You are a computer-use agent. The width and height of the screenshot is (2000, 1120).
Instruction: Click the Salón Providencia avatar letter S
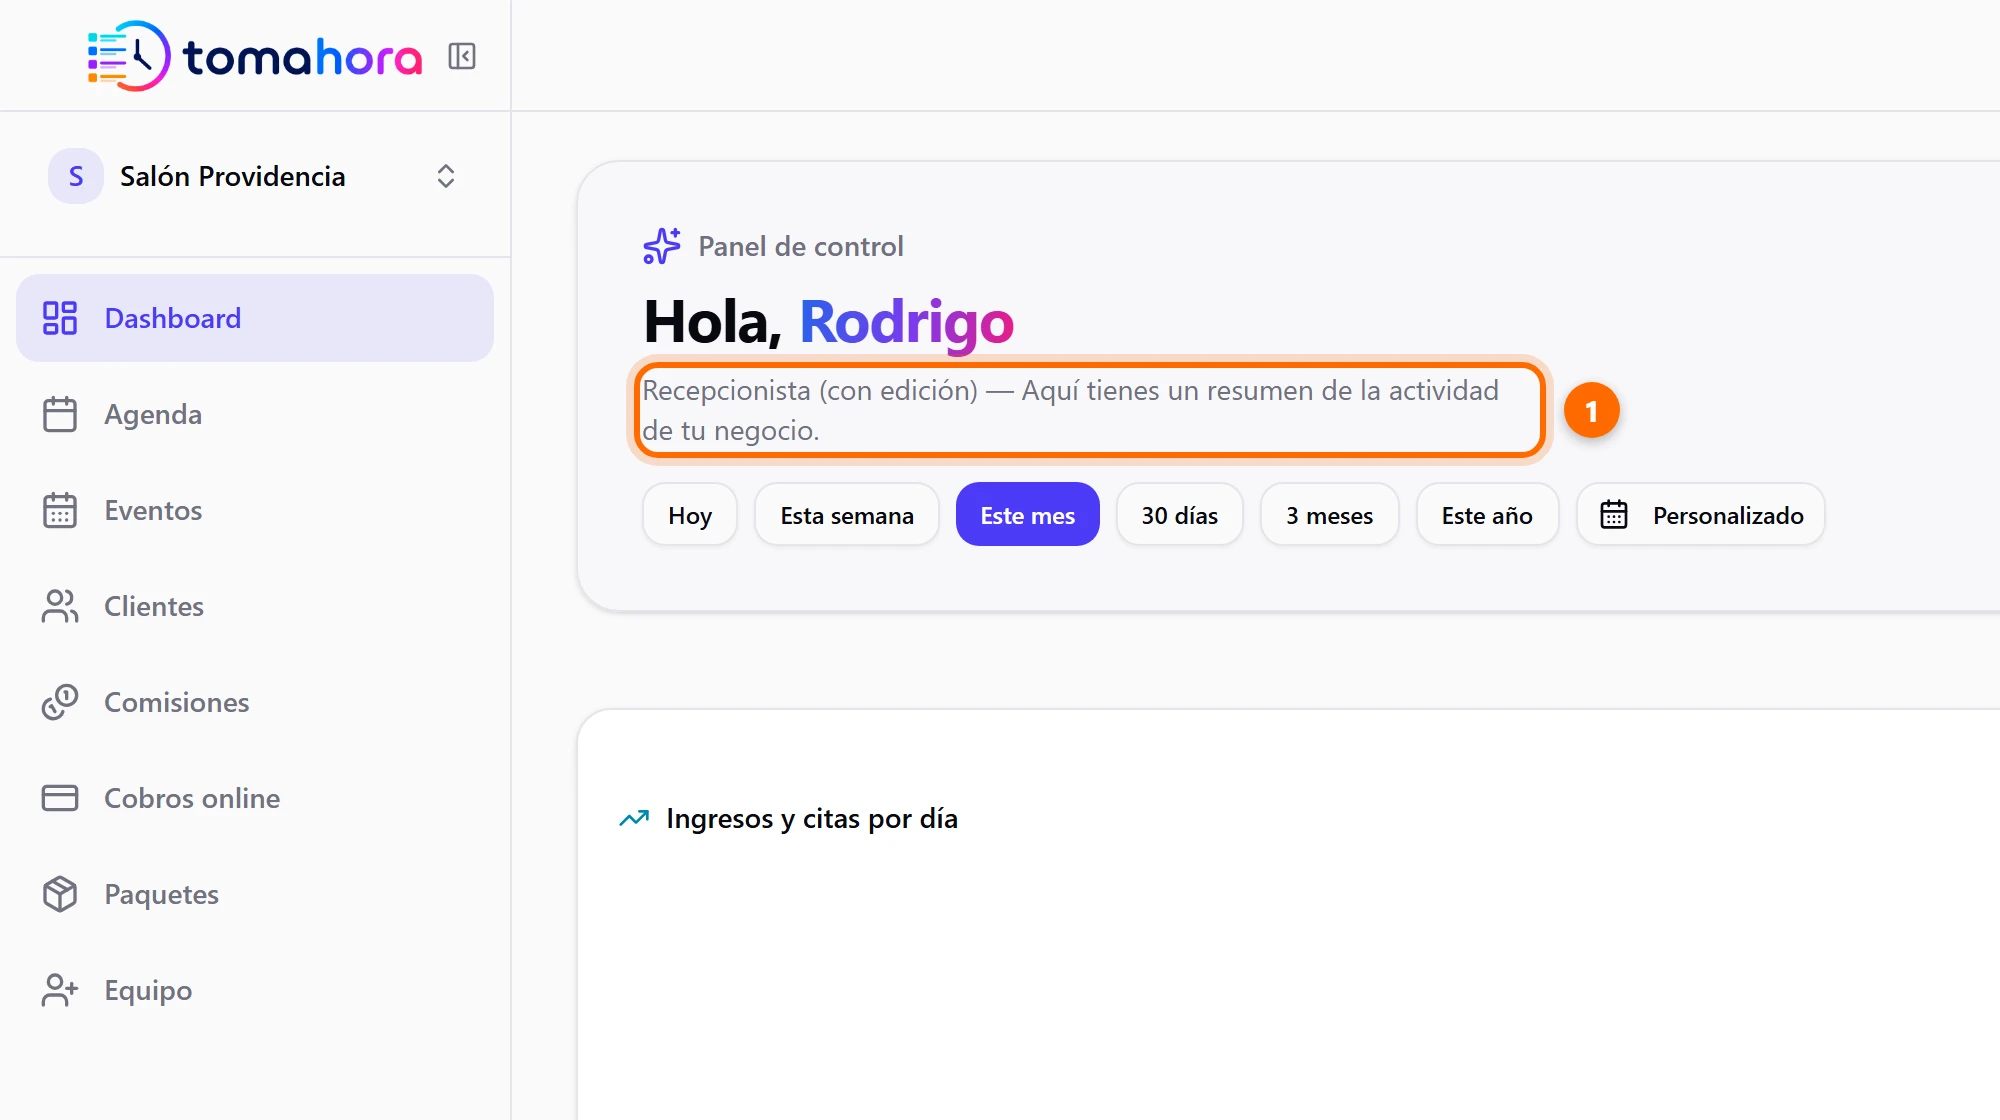[x=76, y=176]
